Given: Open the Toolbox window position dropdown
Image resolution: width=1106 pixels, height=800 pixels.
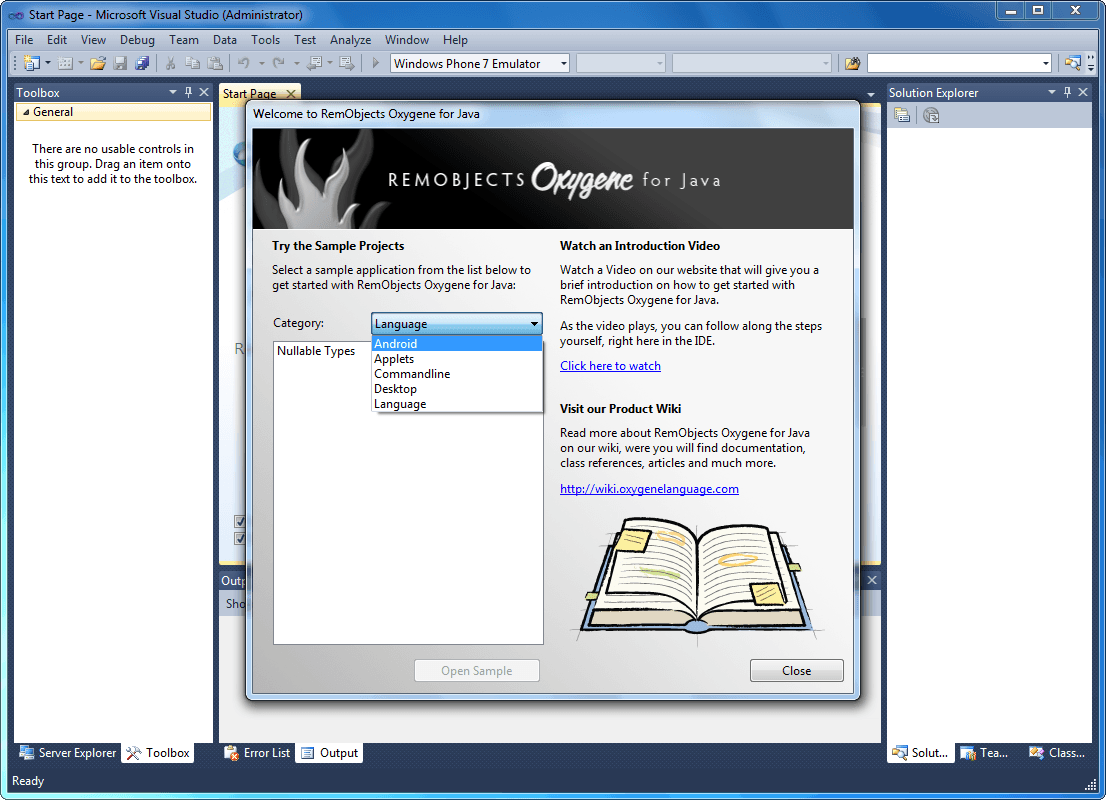Looking at the screenshot, I should tap(173, 92).
